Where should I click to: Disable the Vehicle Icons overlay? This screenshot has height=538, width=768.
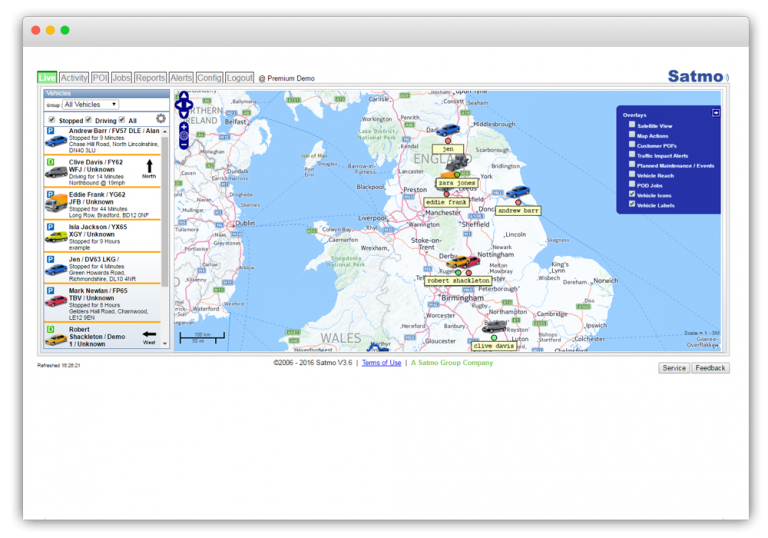tap(632, 194)
